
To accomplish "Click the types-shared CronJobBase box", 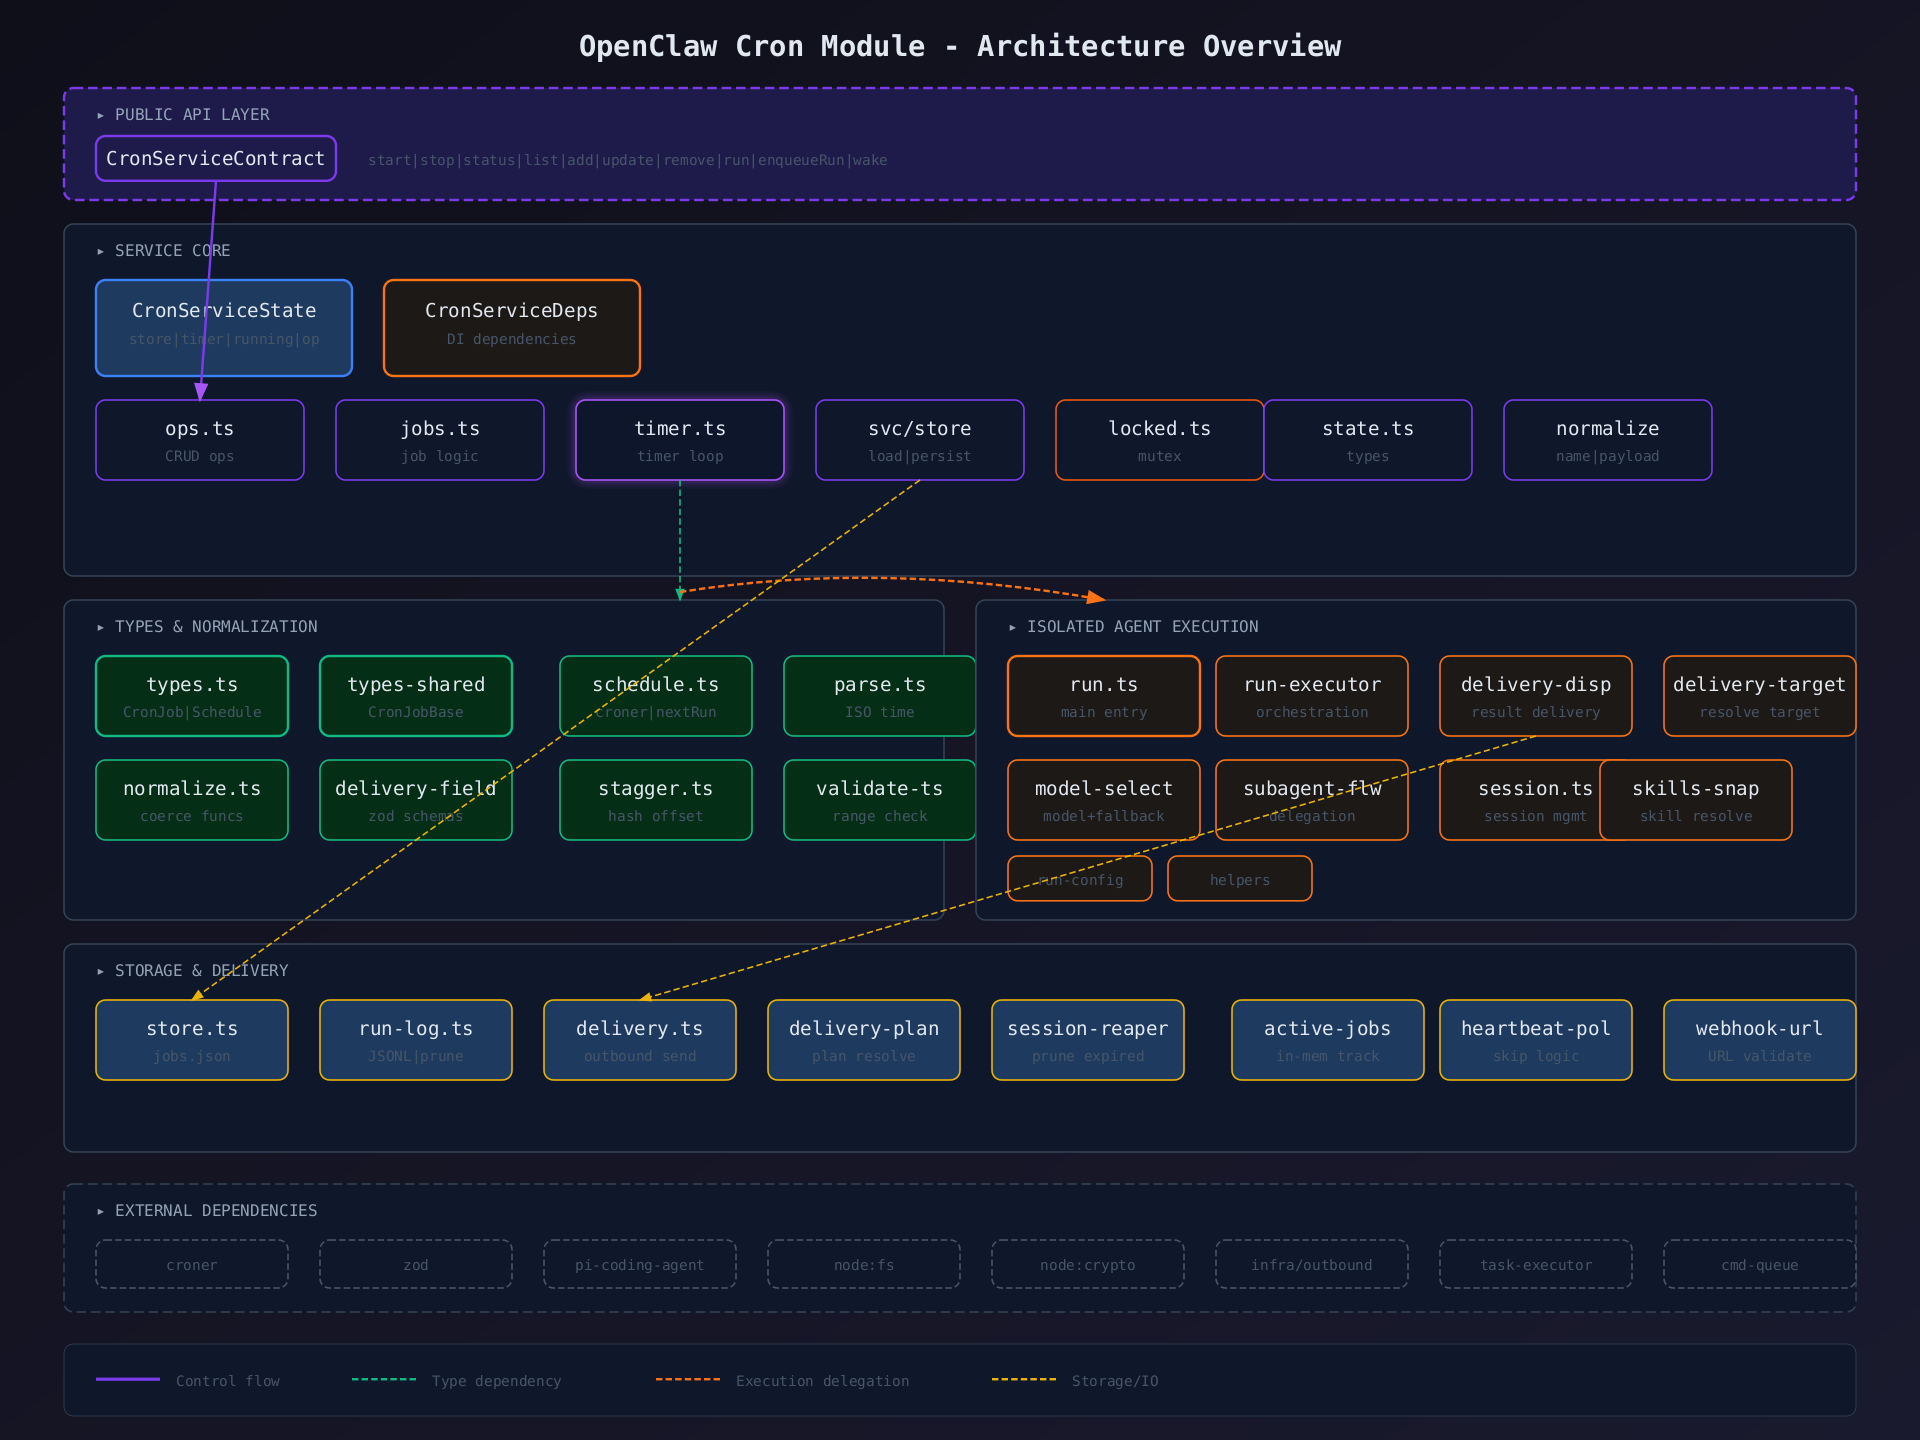I will (x=416, y=696).
